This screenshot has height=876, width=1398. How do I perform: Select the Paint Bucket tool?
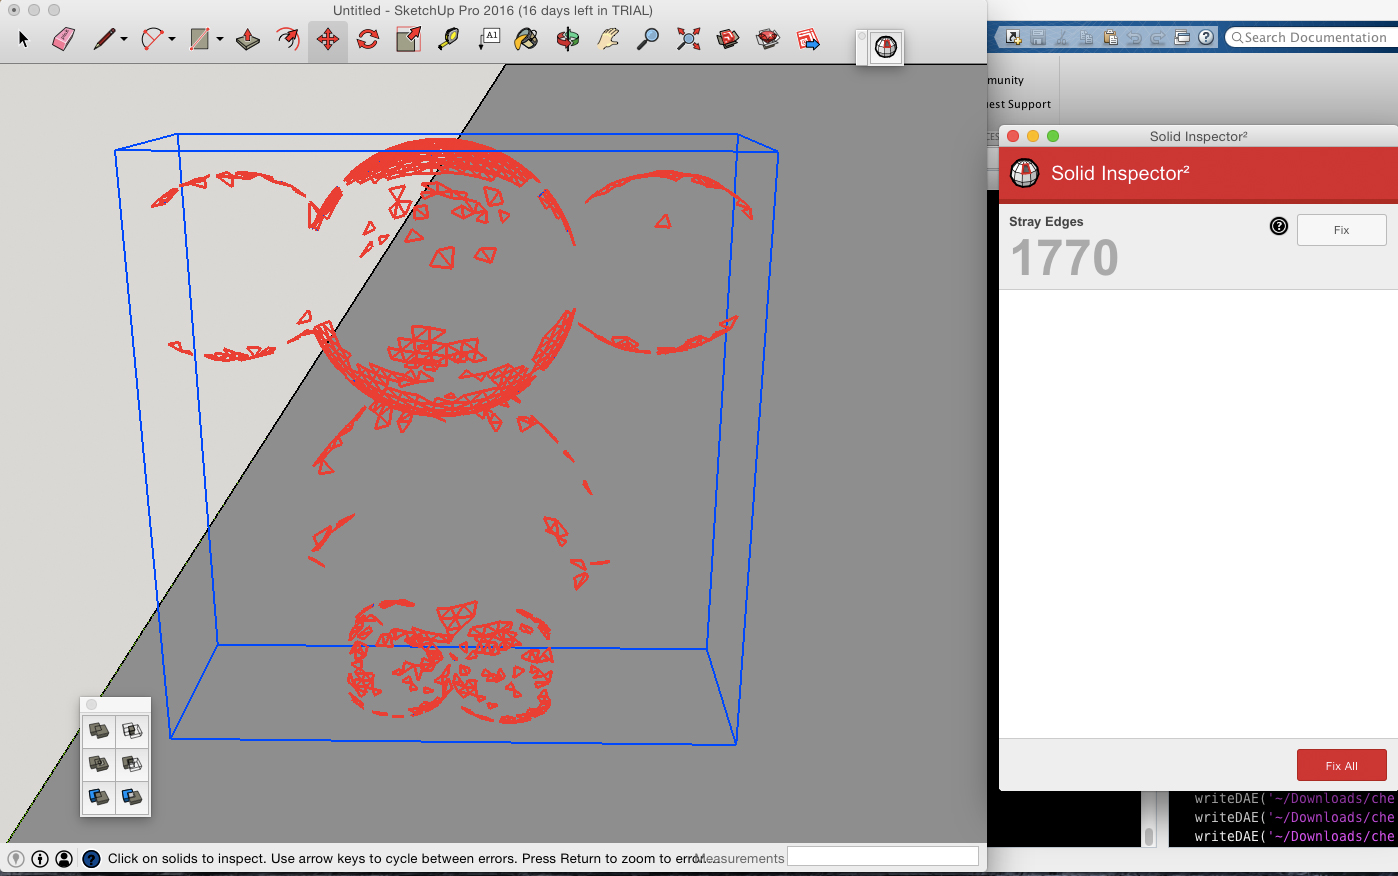click(x=525, y=40)
